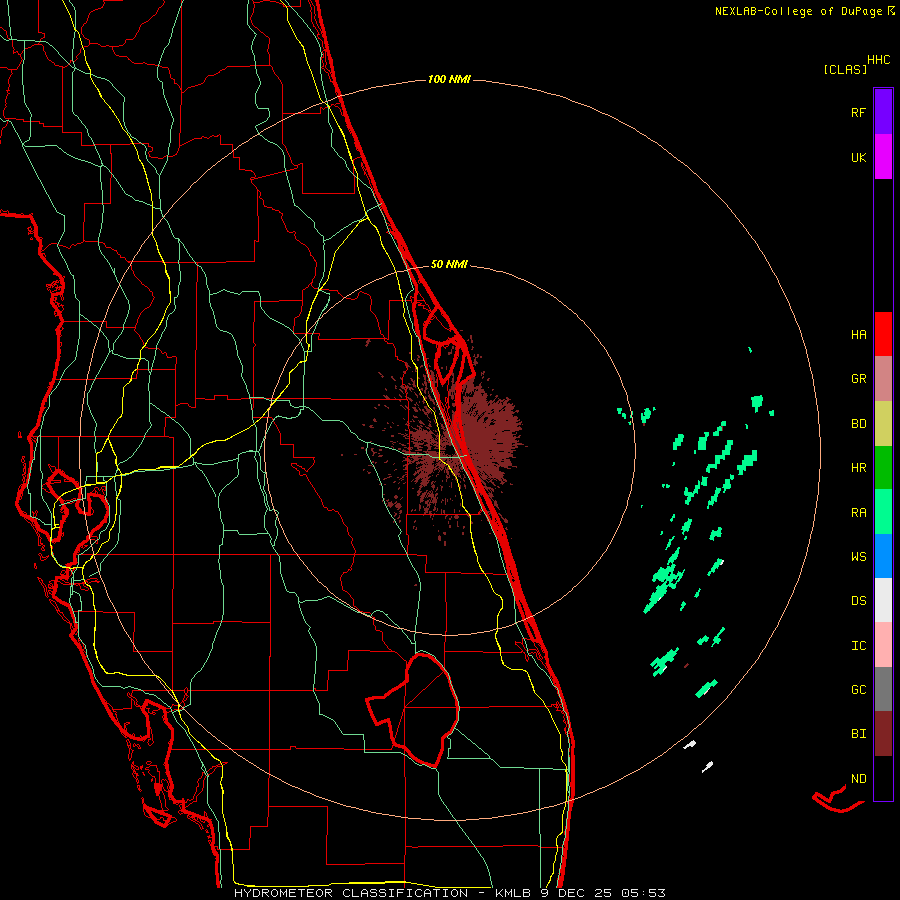Click the magenta UK legend color swatch
900x900 pixels.
(883, 157)
